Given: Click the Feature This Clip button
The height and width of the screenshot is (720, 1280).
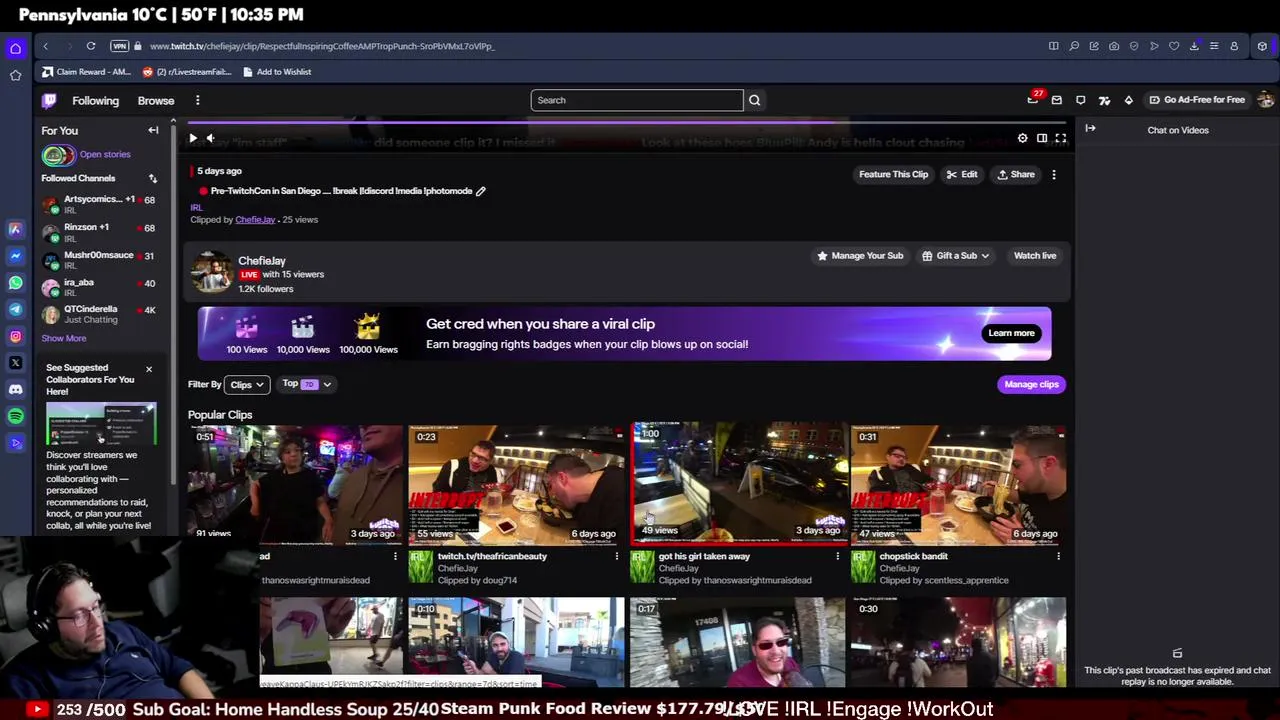Looking at the screenshot, I should tap(893, 175).
